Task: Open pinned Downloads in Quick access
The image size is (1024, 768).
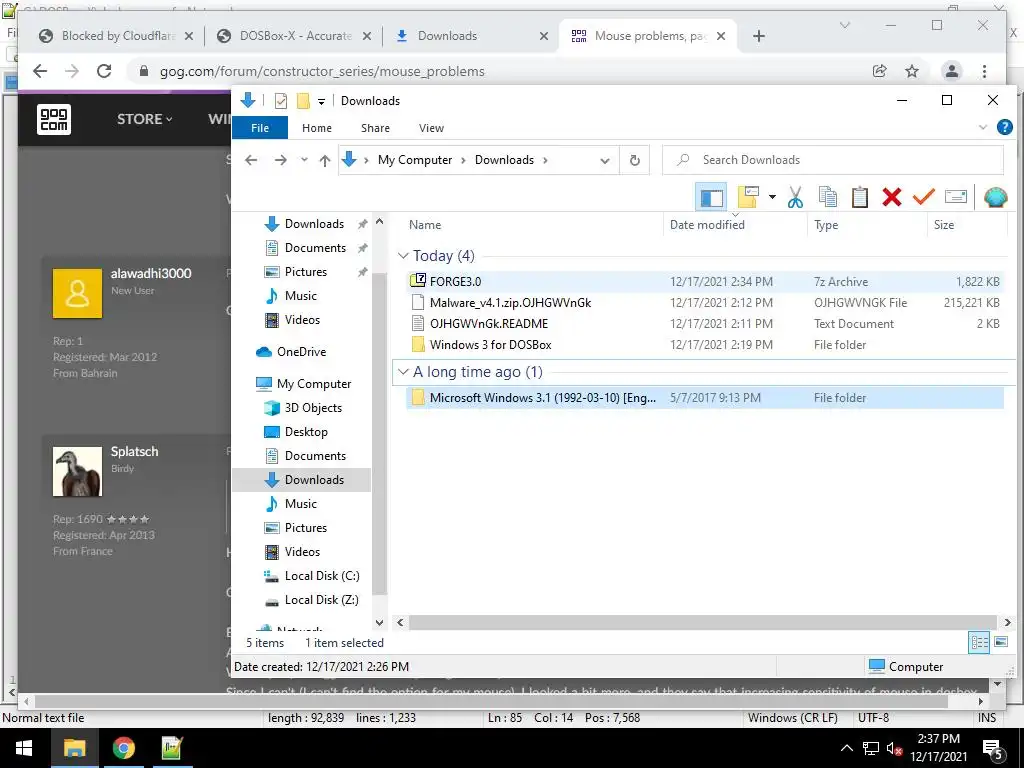Action: pos(314,224)
